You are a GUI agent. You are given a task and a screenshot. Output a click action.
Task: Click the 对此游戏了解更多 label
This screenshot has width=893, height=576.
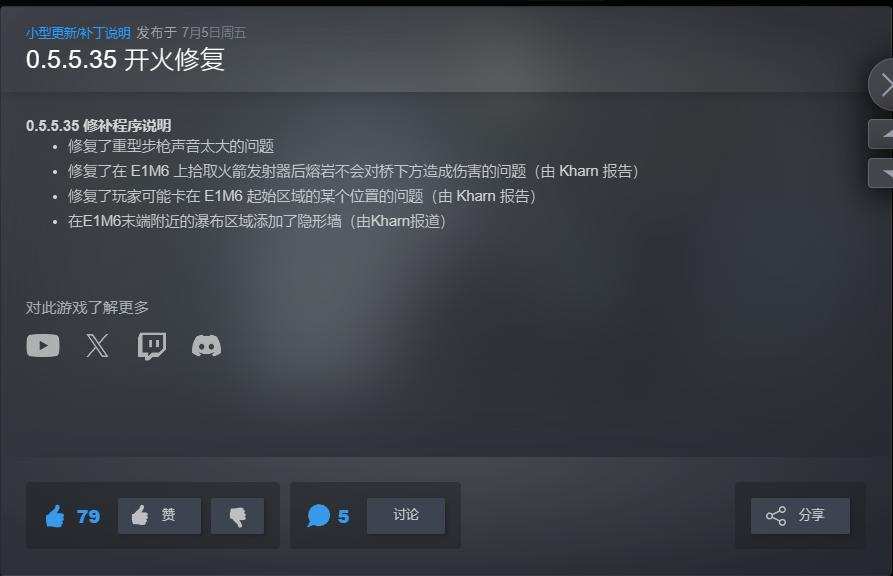click(87, 308)
